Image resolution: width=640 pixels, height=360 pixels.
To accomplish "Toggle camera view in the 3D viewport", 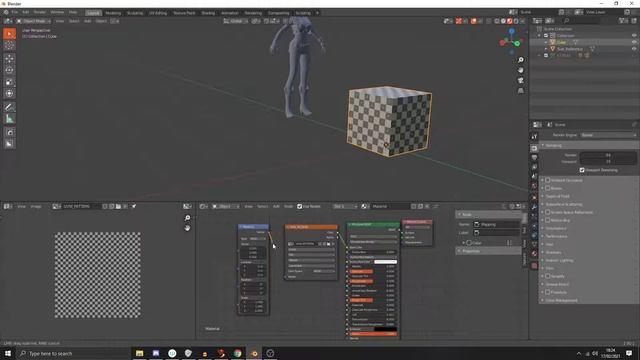I will [x=520, y=80].
